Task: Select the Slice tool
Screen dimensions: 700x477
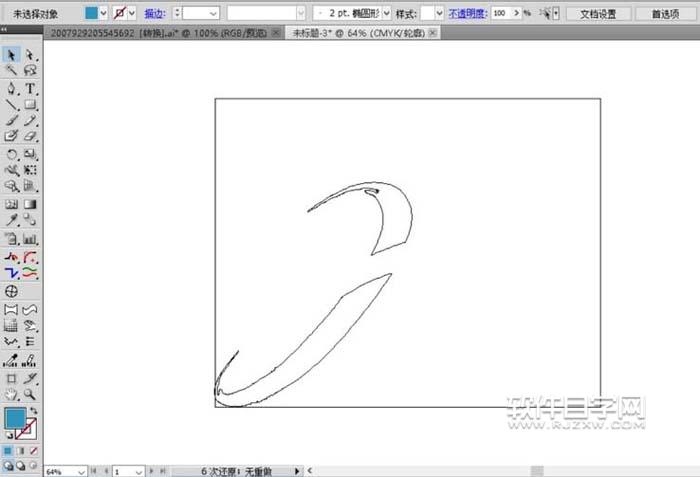Action: coord(30,379)
